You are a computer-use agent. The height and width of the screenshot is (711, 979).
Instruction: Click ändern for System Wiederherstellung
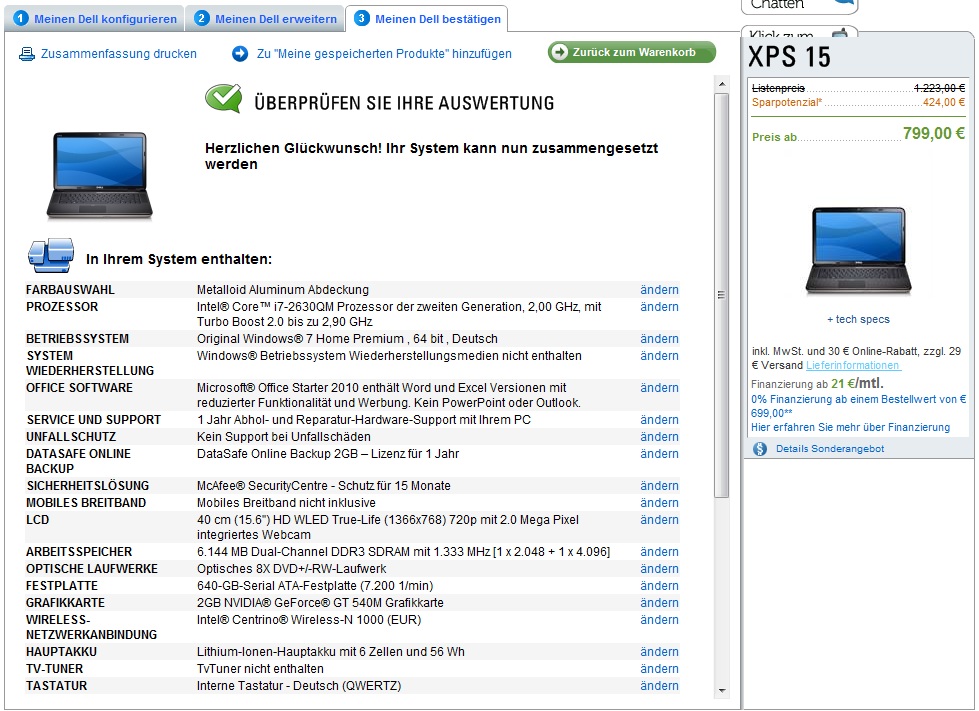click(x=659, y=356)
